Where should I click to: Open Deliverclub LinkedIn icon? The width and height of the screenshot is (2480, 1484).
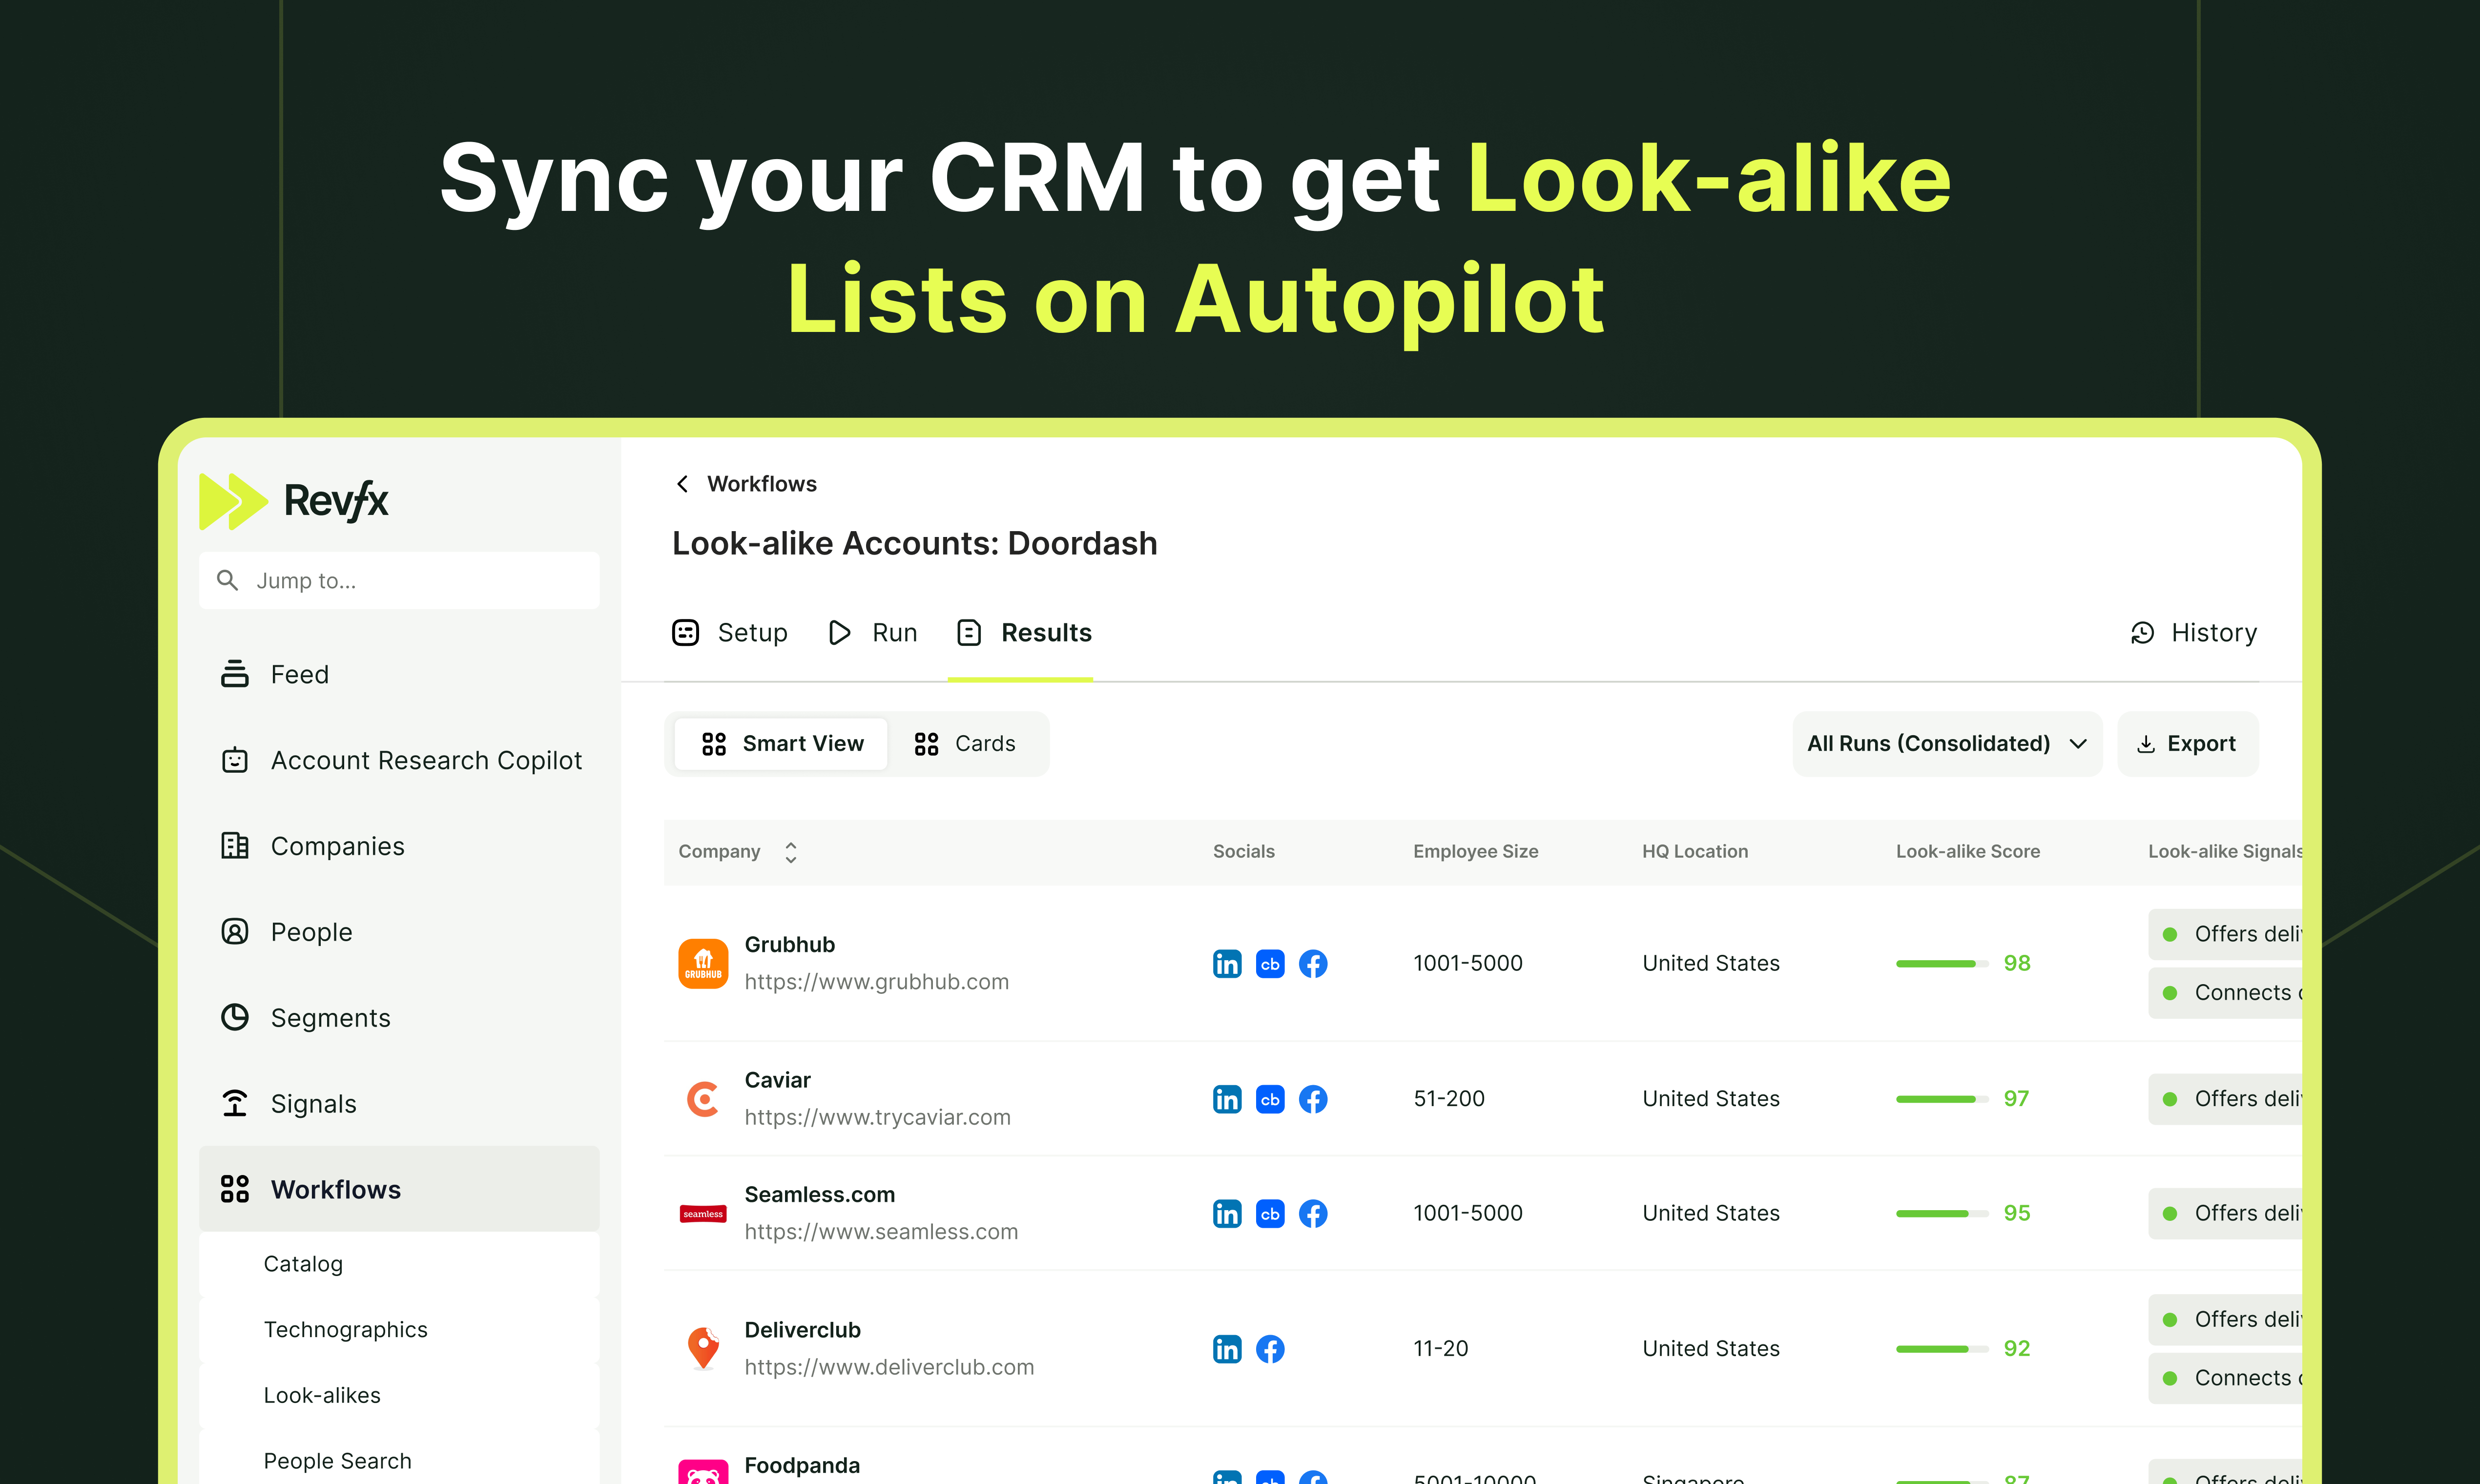click(x=1227, y=1349)
